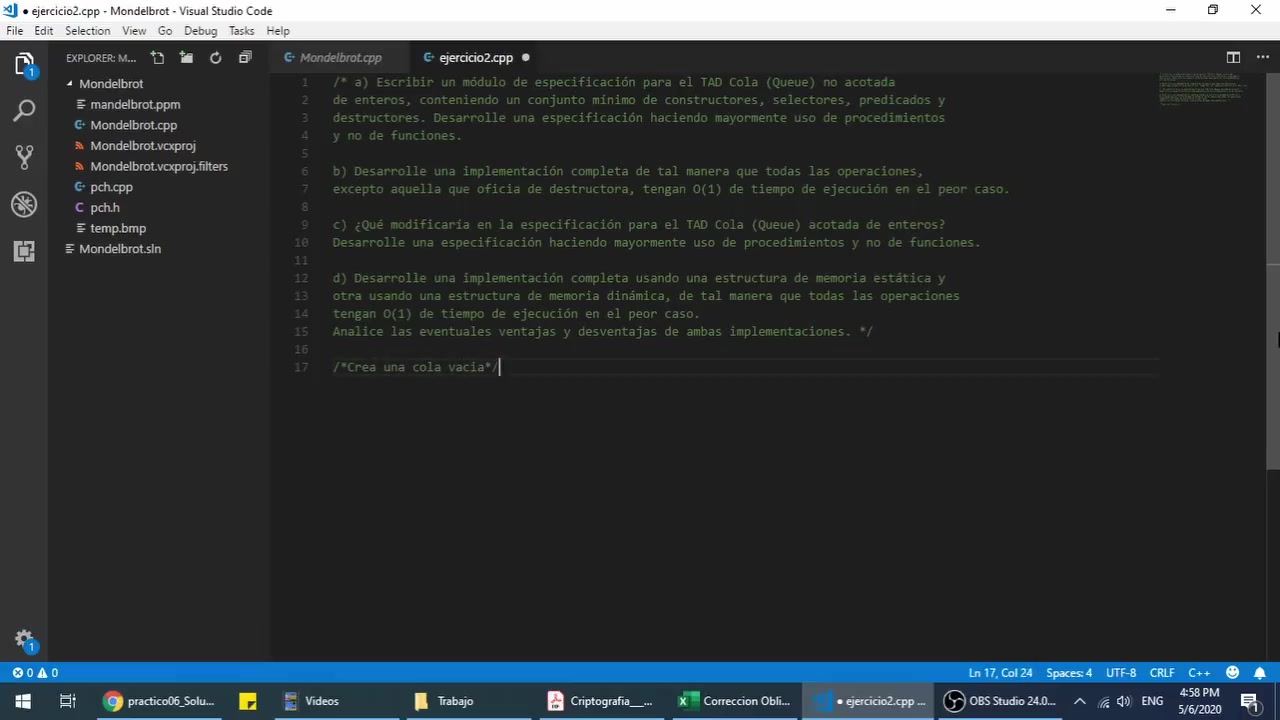Switch to the ejercicio2.cpp editor tab

[x=476, y=58]
